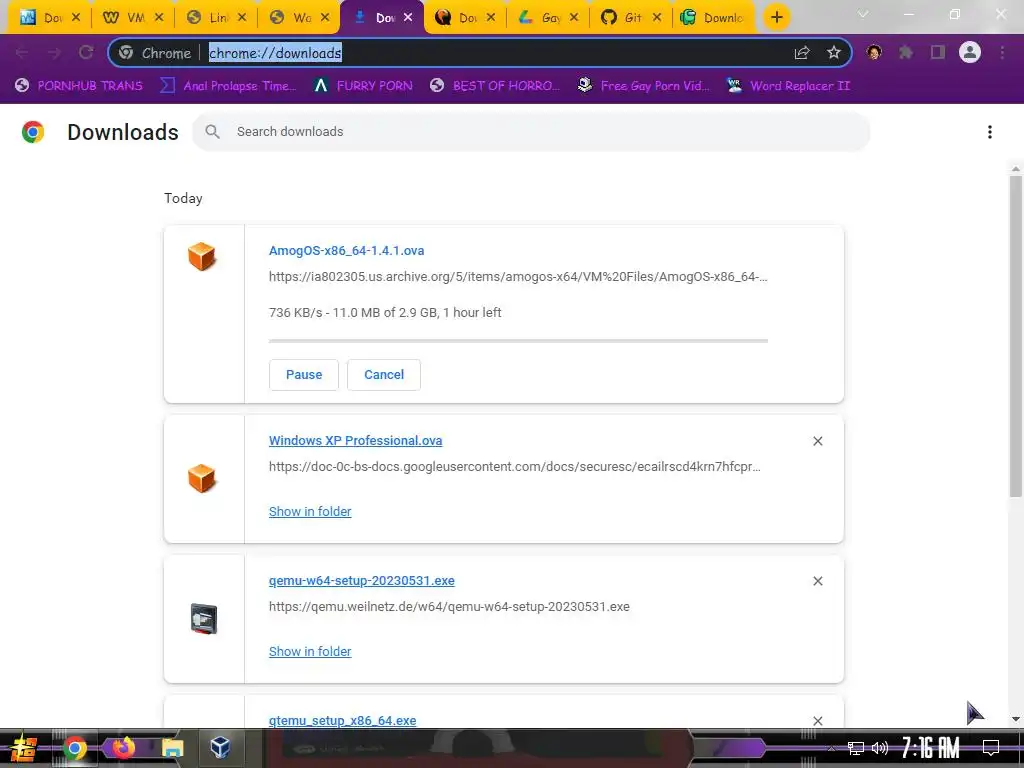This screenshot has width=1024, height=768.
Task: Click the qemu-w64-setup file icon
Action: [x=204, y=618]
